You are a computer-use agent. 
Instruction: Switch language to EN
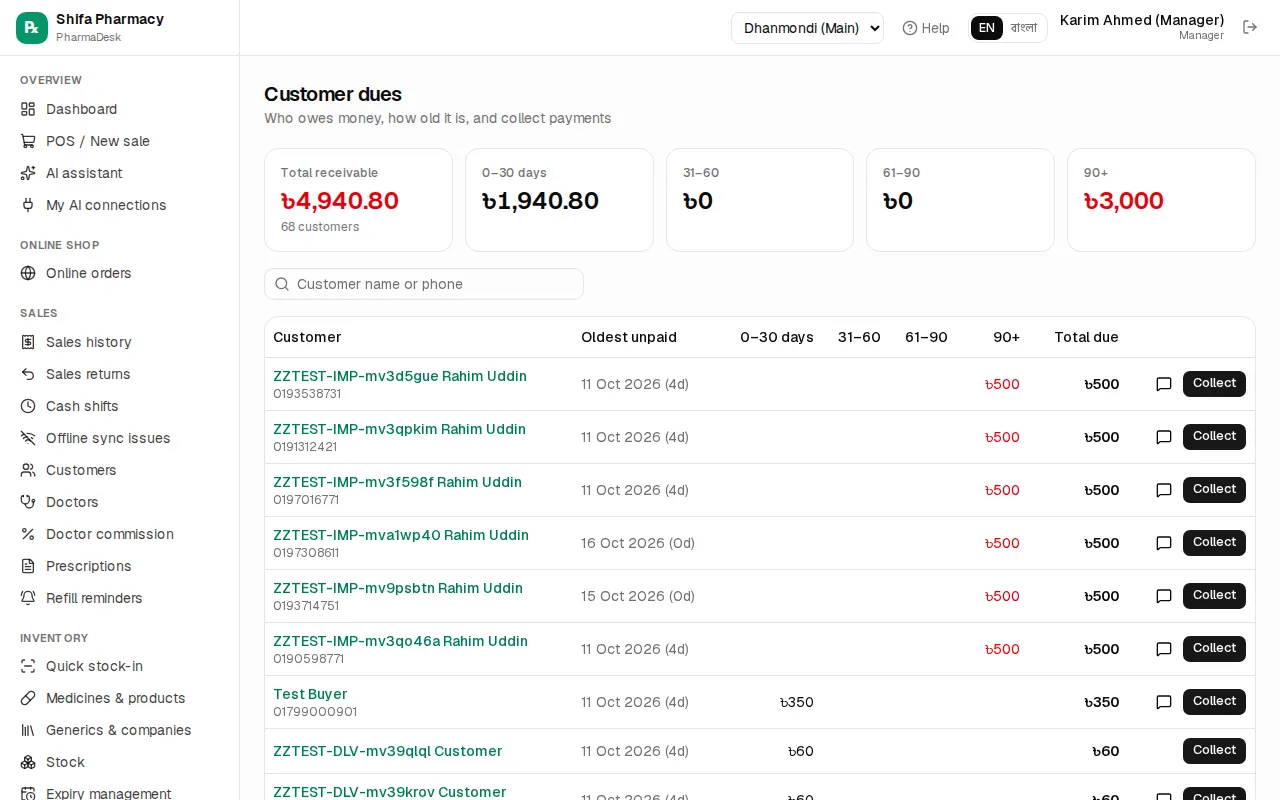(x=987, y=28)
